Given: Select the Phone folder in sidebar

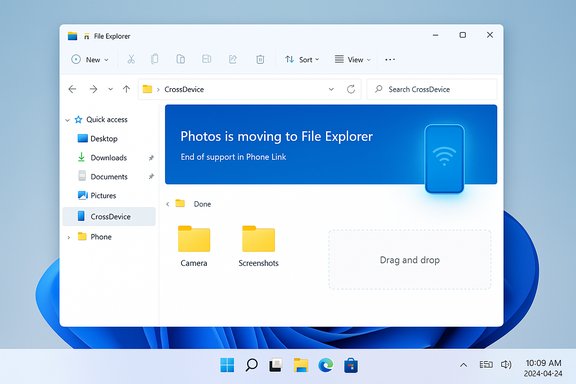Looking at the screenshot, I should click(94, 237).
